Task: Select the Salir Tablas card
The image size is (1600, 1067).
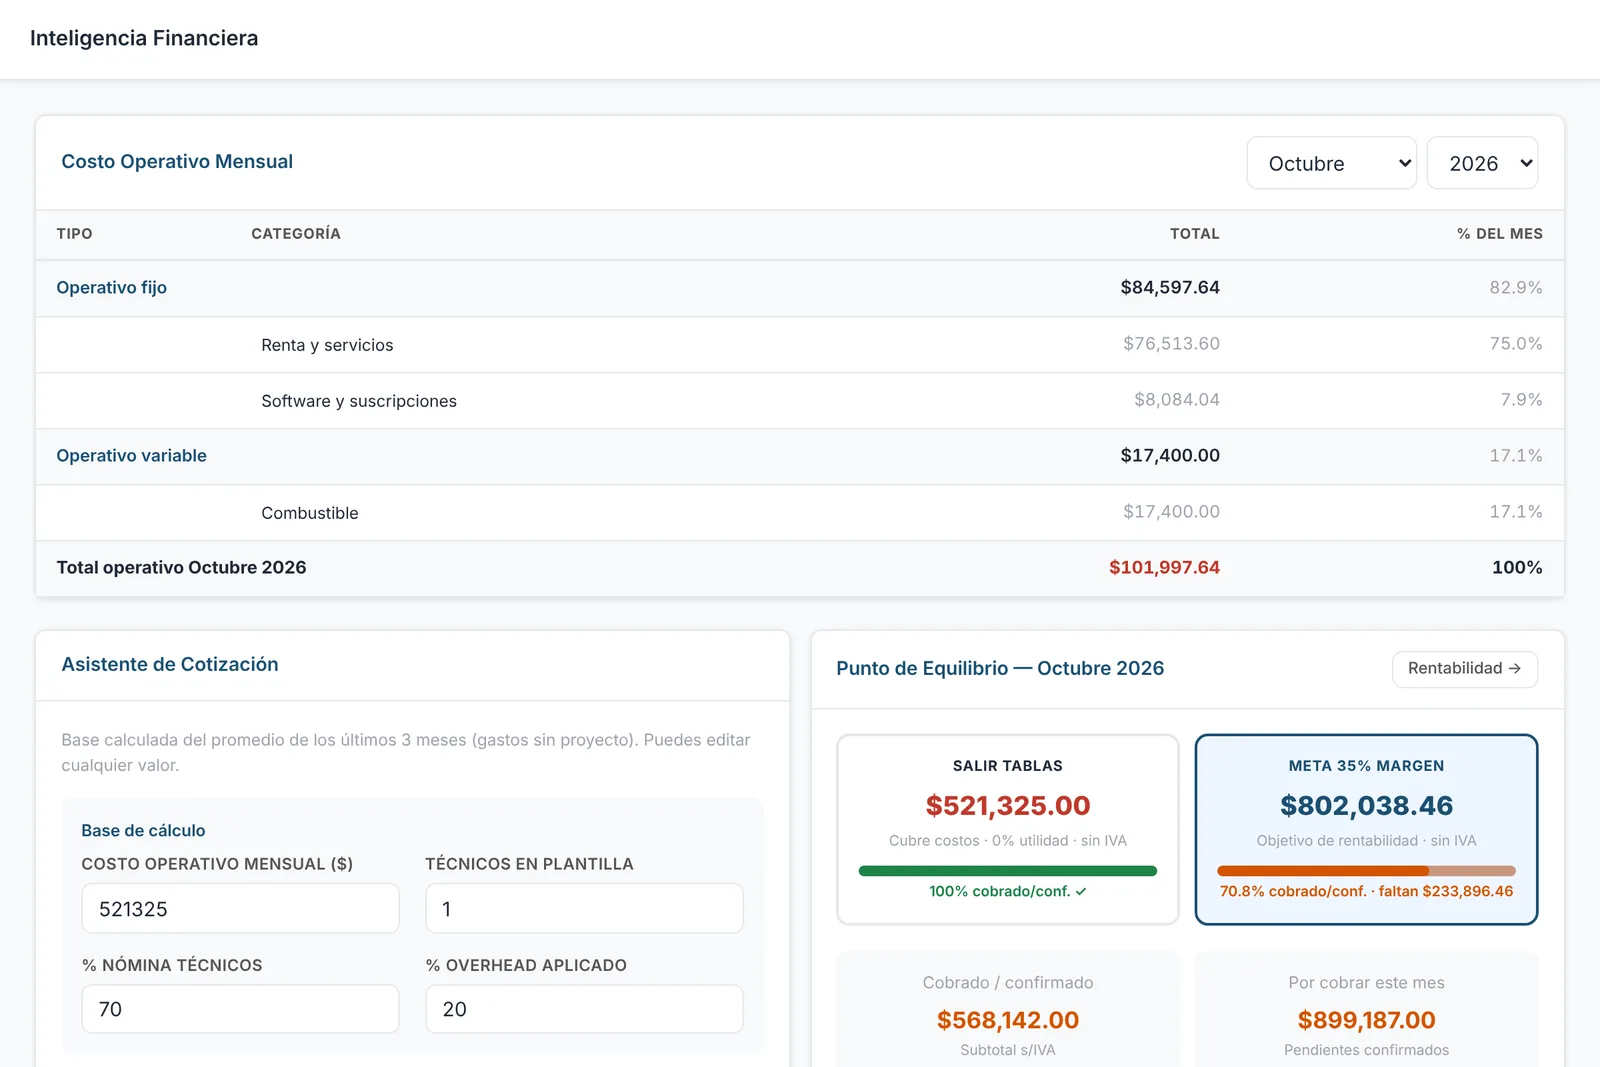Action: (x=1008, y=830)
